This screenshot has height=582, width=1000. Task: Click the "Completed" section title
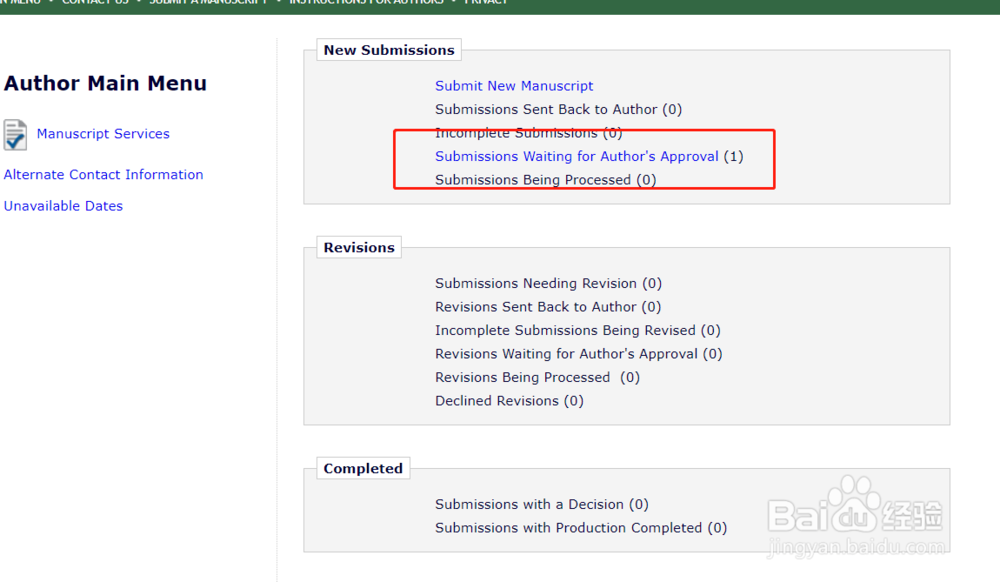[363, 469]
